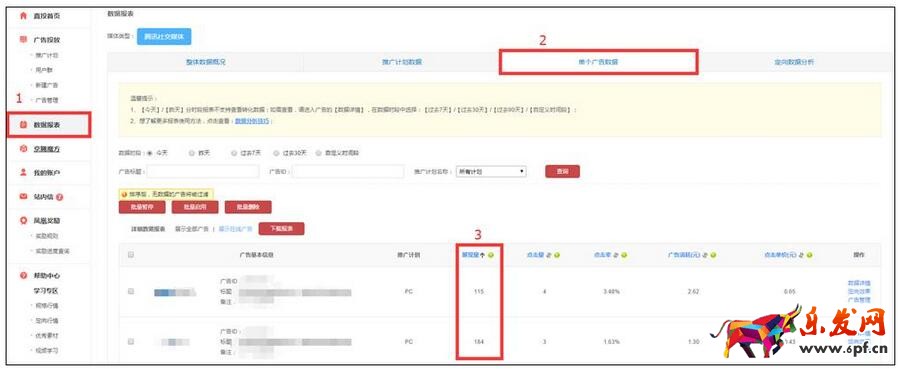Click the red 查询 button

[562, 171]
